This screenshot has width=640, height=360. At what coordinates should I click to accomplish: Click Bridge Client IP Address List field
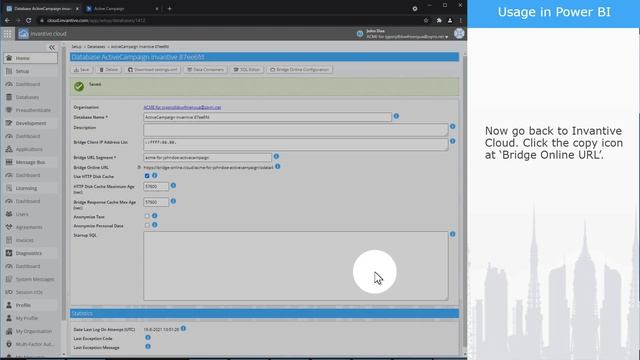296,144
